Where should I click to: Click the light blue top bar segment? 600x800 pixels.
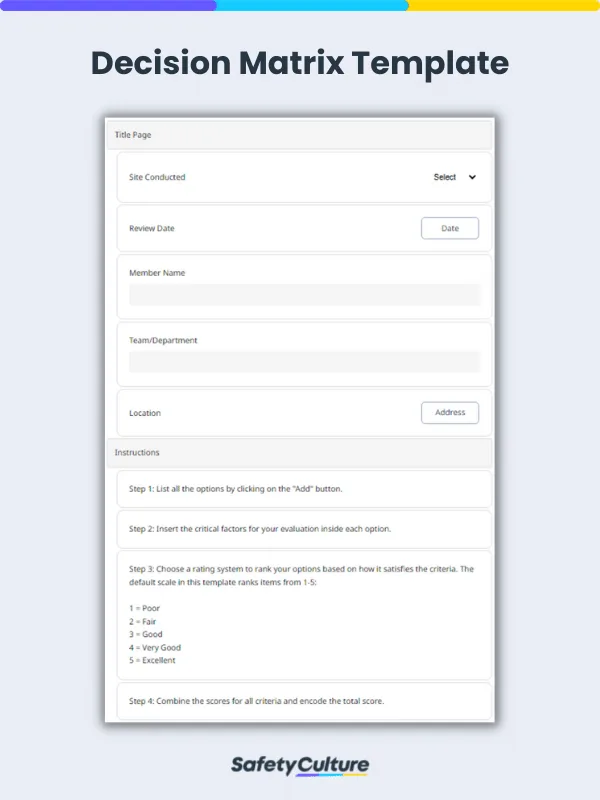click(x=312, y=5)
